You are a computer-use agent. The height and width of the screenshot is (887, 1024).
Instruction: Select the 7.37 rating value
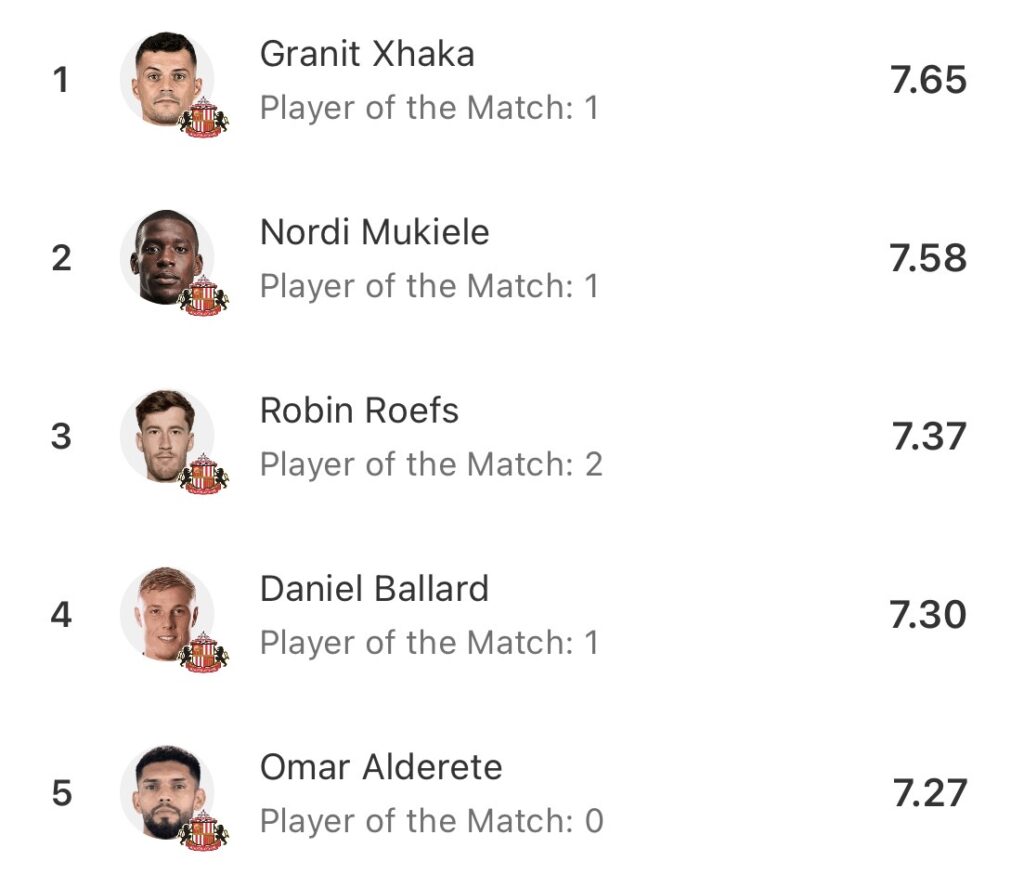tap(929, 436)
